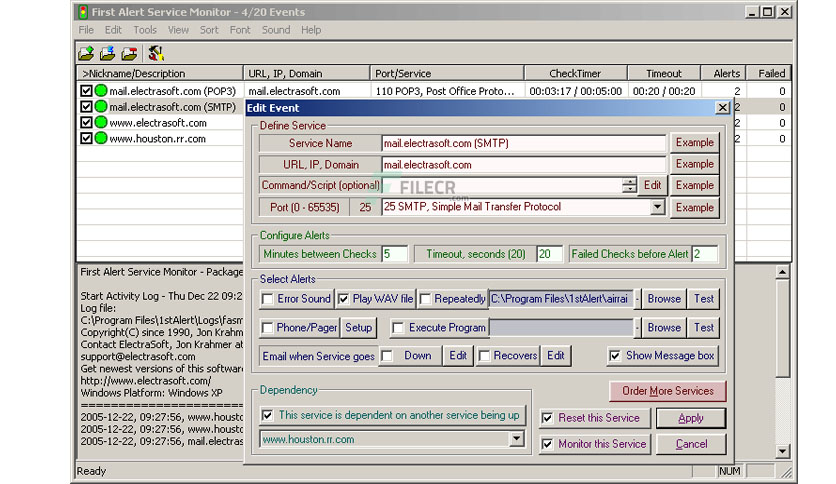836x484 pixels.
Task: Click the log pane scroll up arrow
Action: pos(782,272)
